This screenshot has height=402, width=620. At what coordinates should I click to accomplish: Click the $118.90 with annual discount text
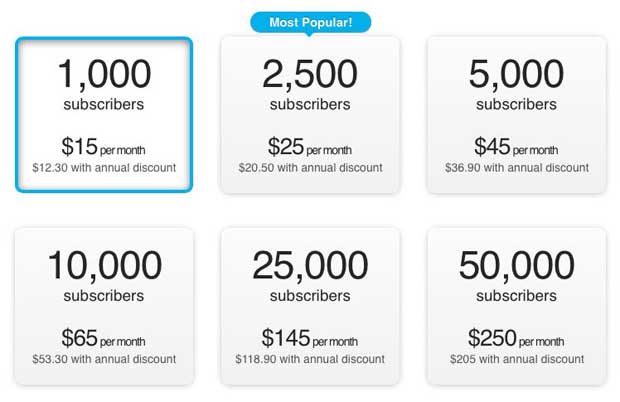pyautogui.click(x=310, y=358)
